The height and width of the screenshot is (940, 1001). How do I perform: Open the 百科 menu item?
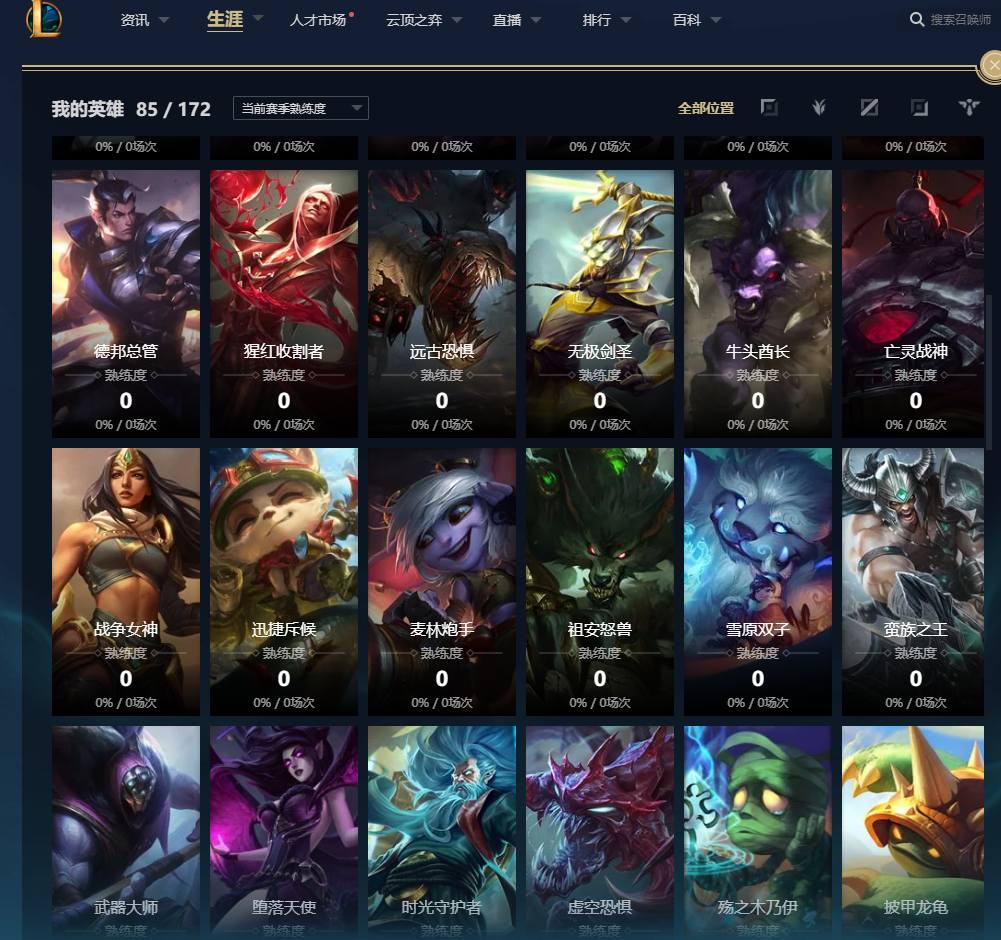687,20
